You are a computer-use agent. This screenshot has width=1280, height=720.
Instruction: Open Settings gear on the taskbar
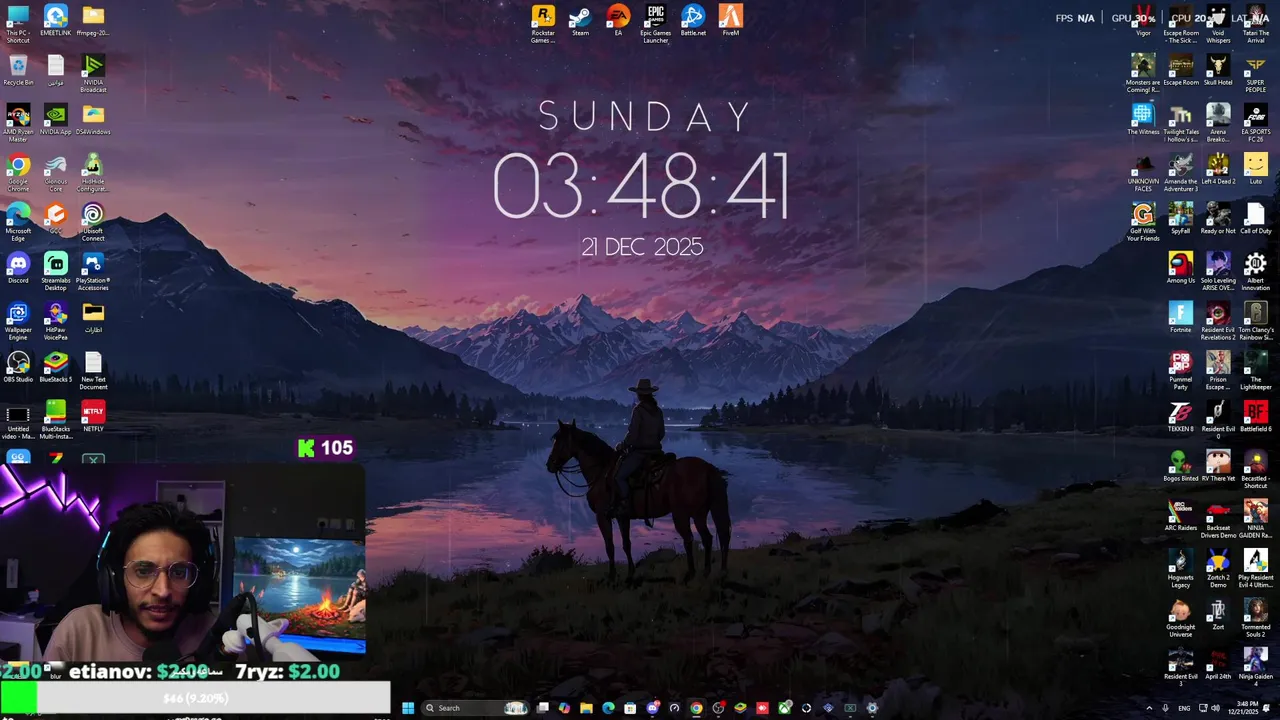[872, 708]
